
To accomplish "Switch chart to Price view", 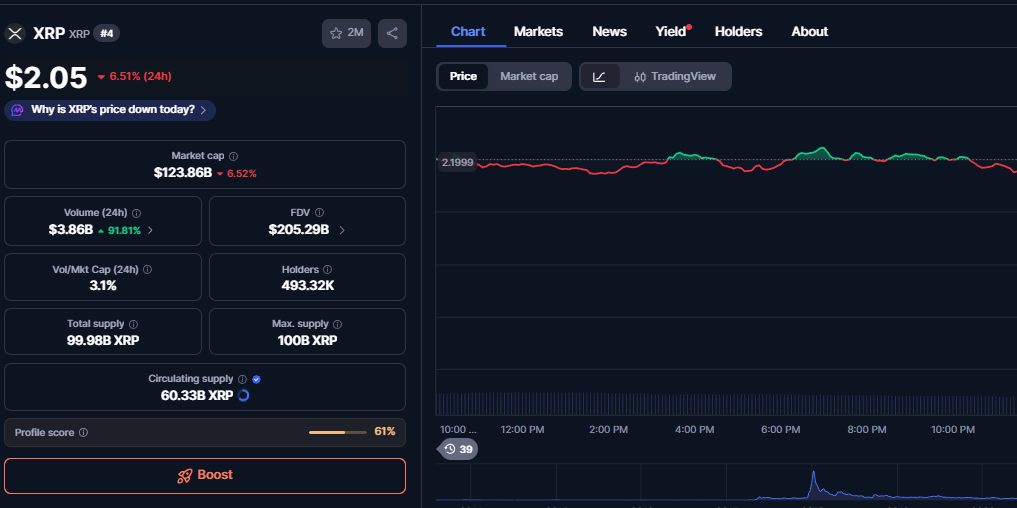I will click(463, 77).
